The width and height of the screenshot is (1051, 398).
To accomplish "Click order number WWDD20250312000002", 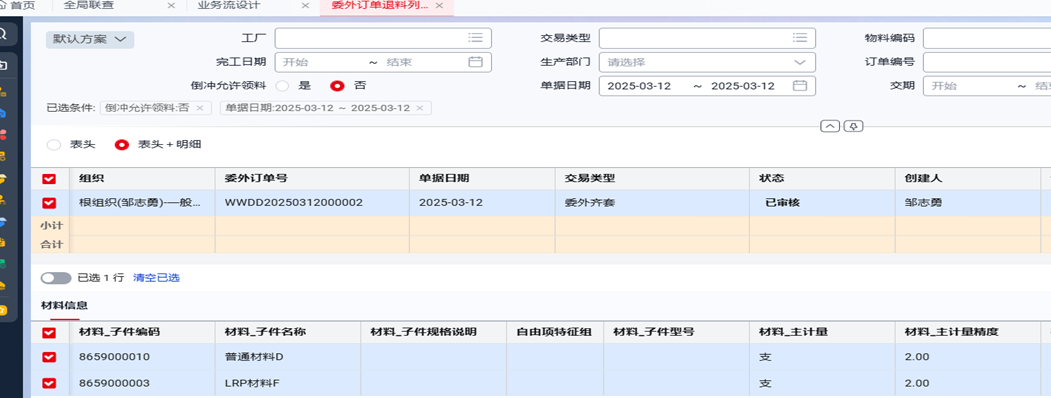I will (x=294, y=202).
